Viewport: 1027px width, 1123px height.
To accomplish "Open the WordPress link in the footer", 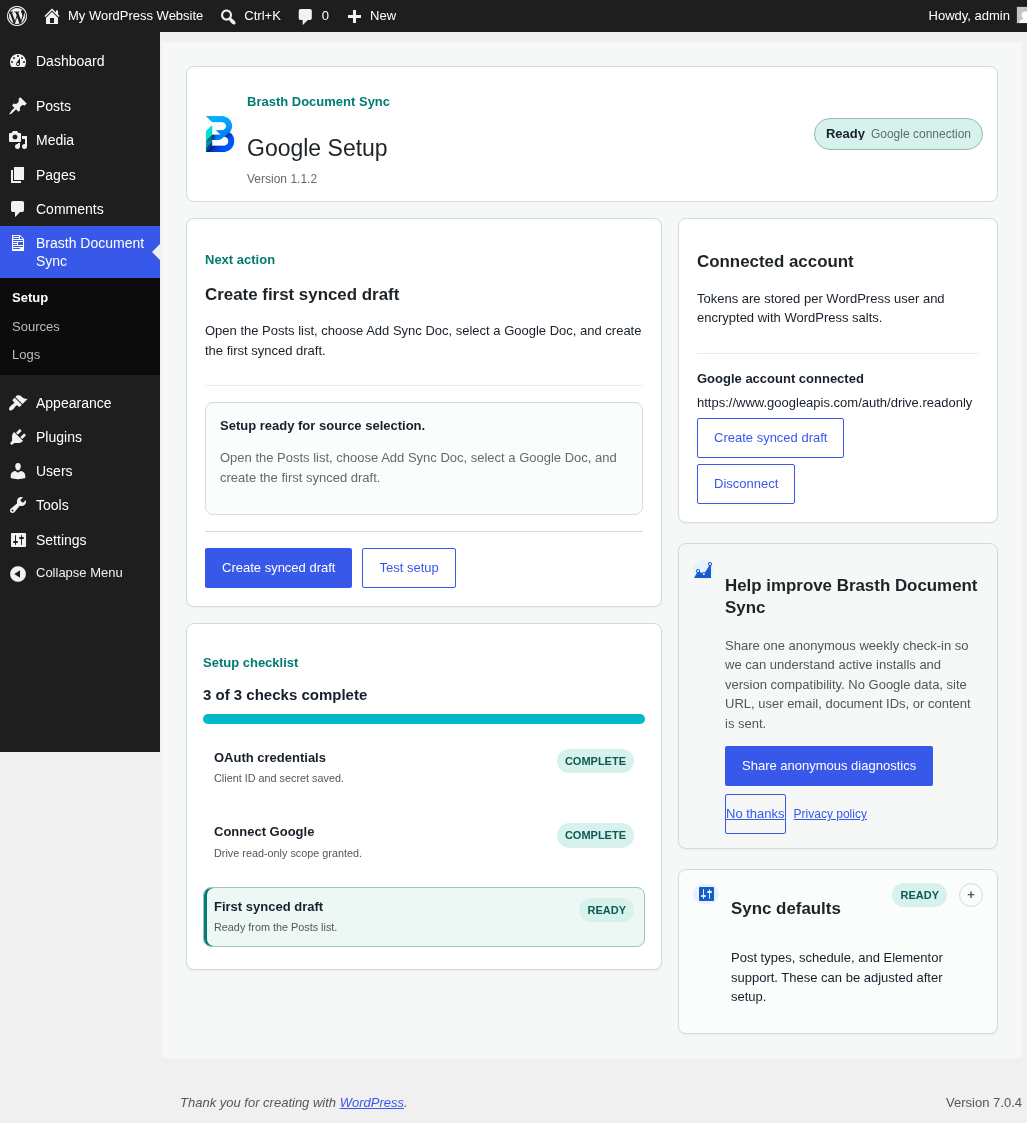I will click(x=372, y=1102).
